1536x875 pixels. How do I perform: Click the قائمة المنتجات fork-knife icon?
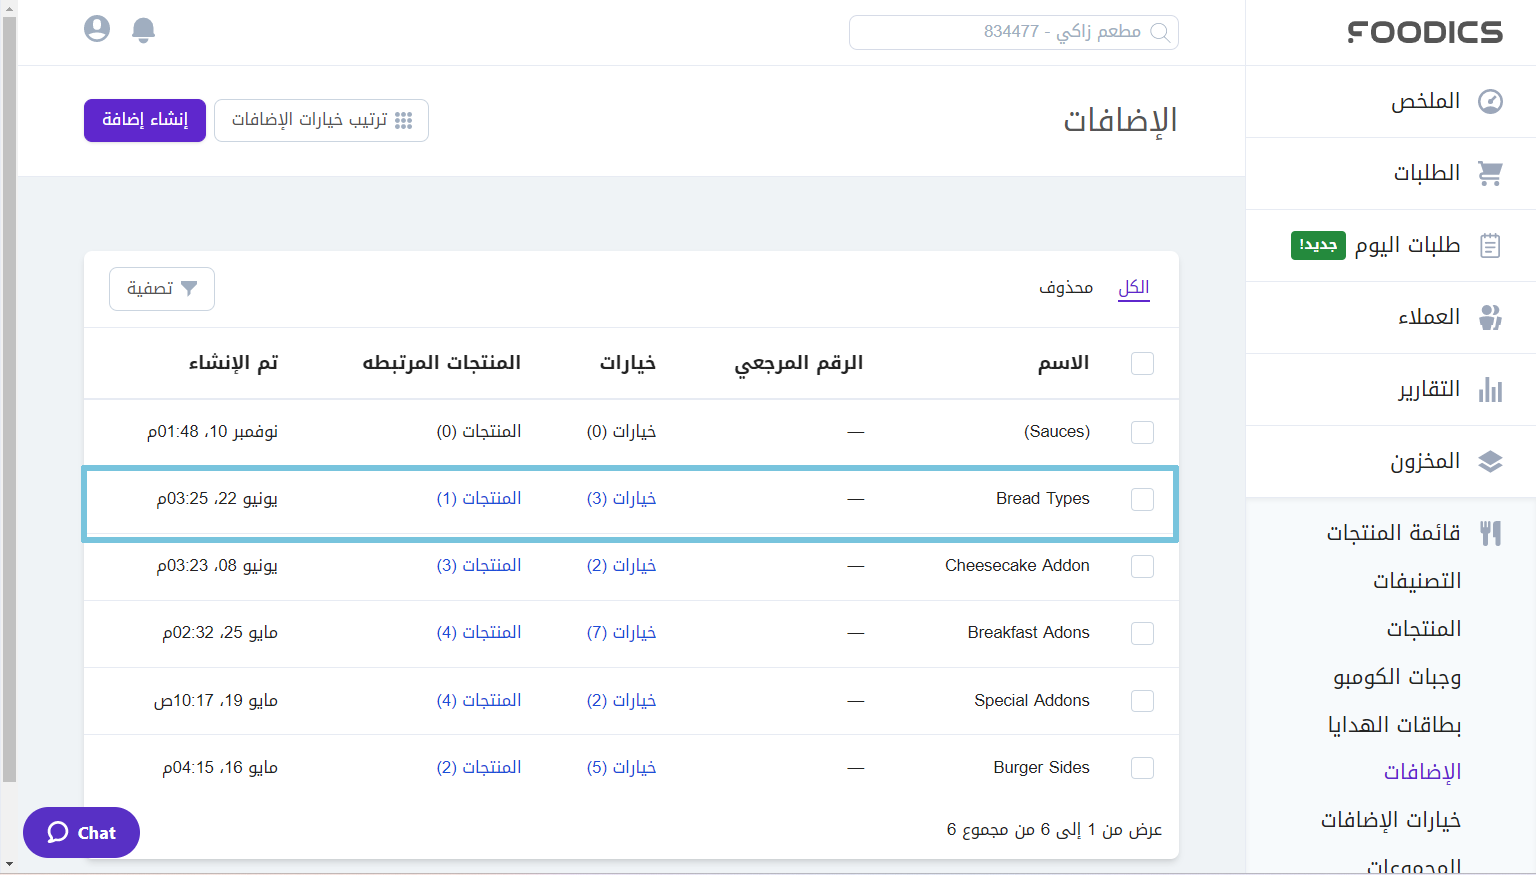1490,533
